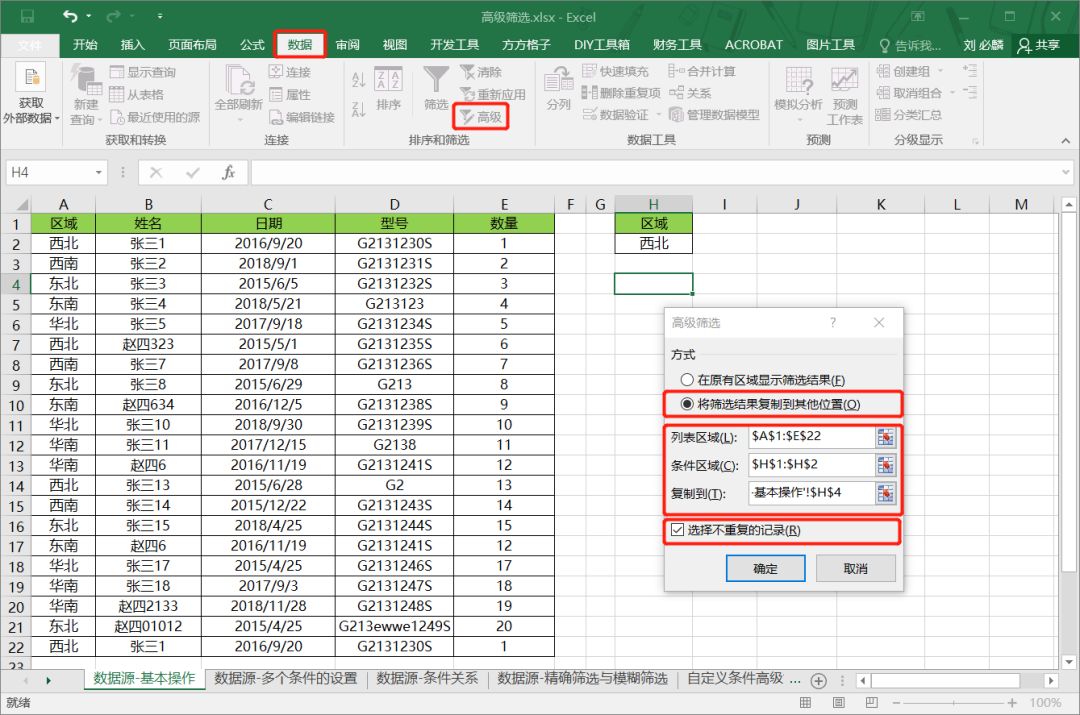
Task: Click From Table icon
Action: [117, 94]
